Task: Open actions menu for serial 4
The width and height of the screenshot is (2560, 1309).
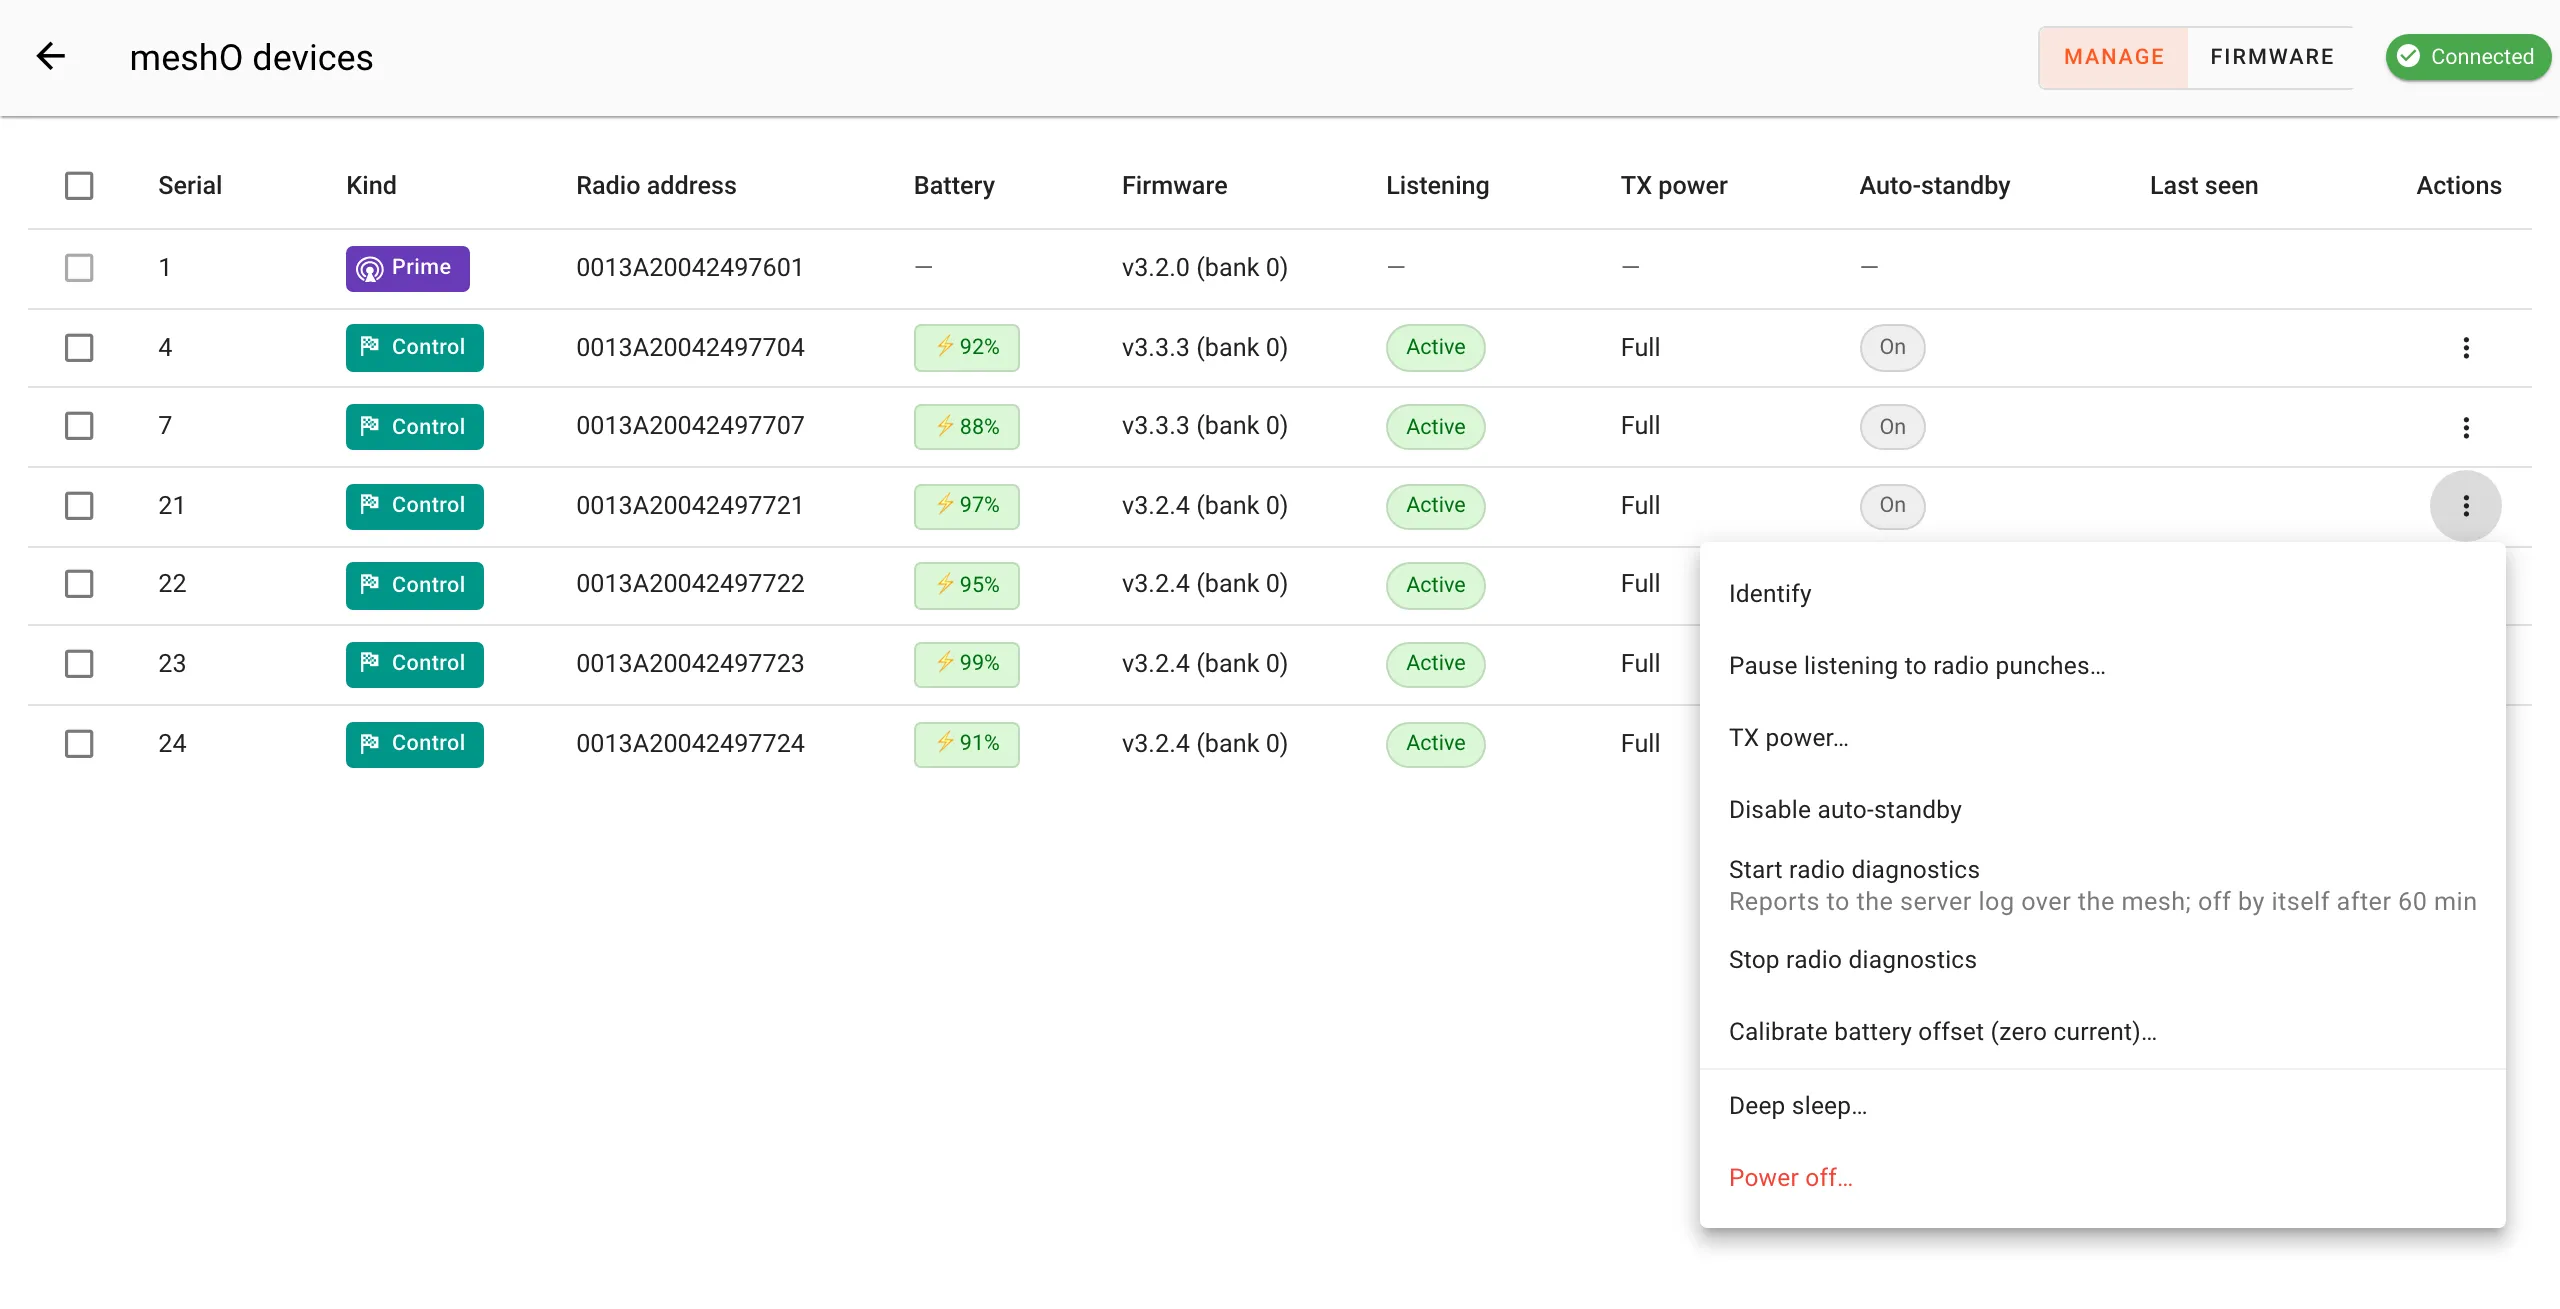Action: click(2465, 347)
